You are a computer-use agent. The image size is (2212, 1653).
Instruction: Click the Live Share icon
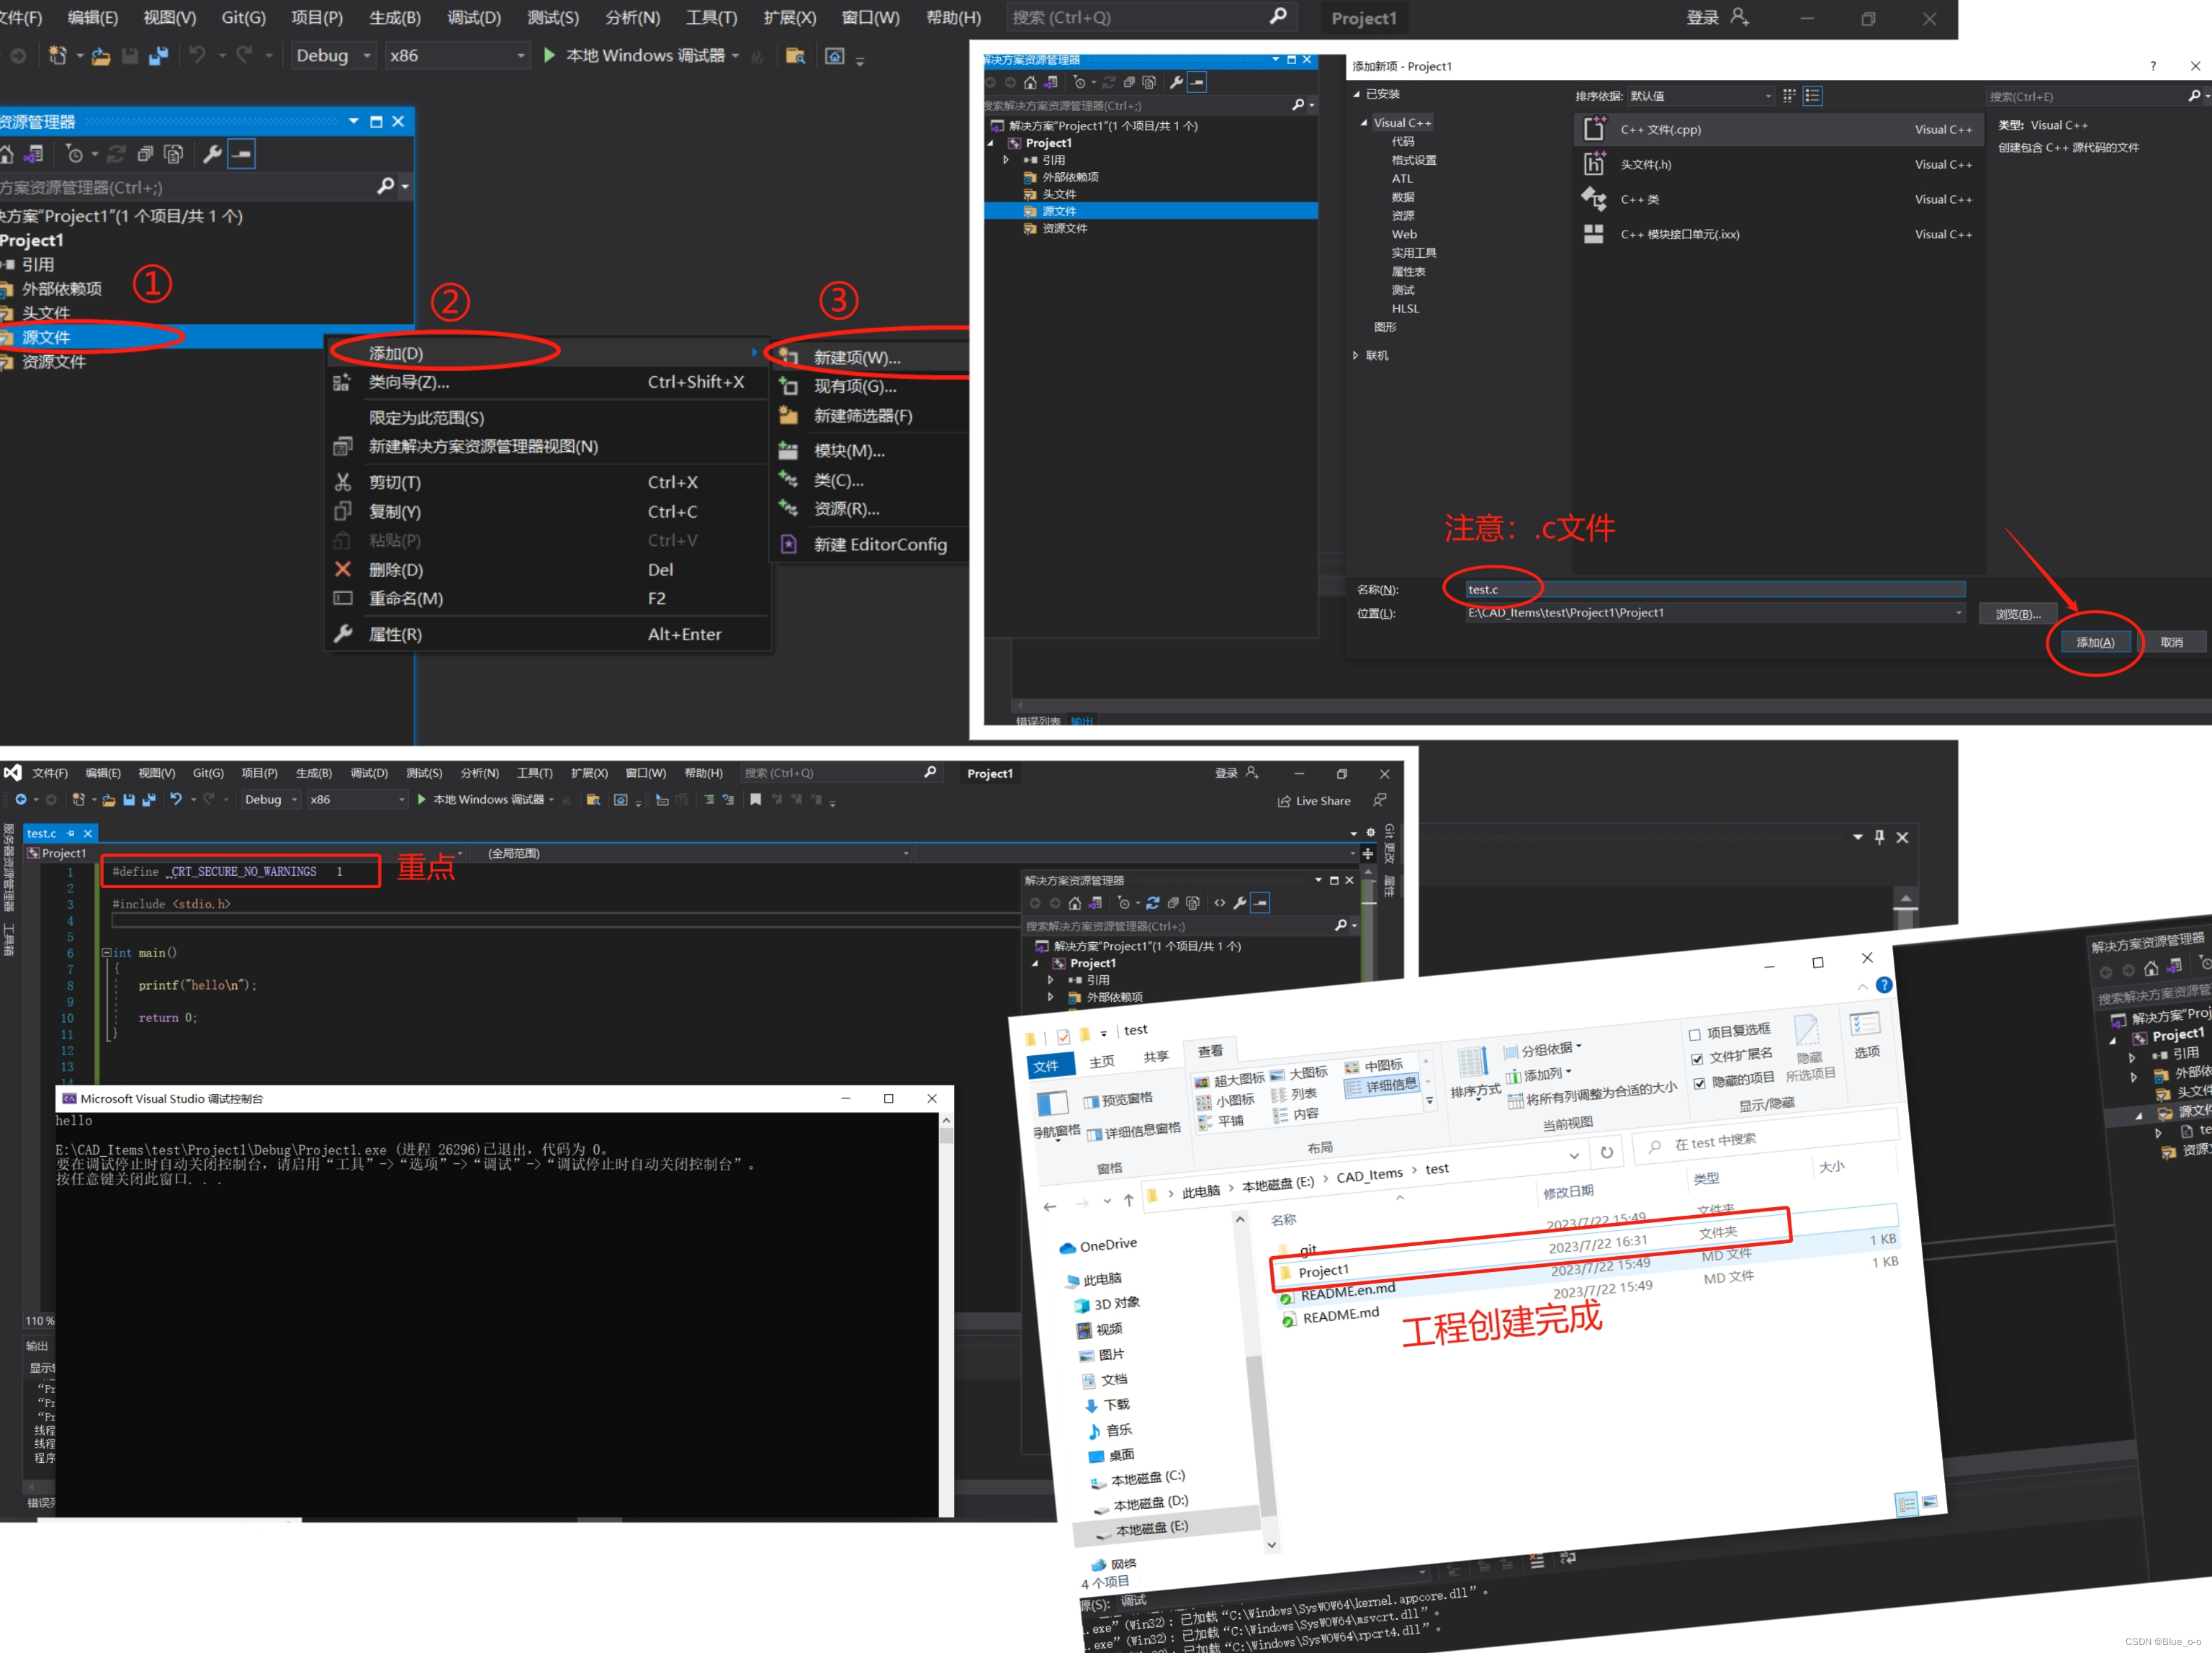(x=1284, y=801)
